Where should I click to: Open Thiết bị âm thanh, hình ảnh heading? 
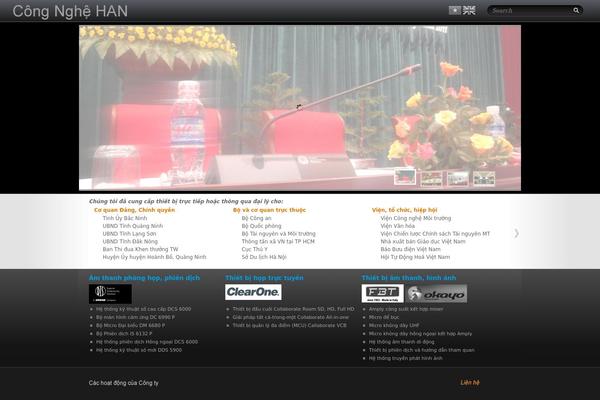click(x=409, y=278)
